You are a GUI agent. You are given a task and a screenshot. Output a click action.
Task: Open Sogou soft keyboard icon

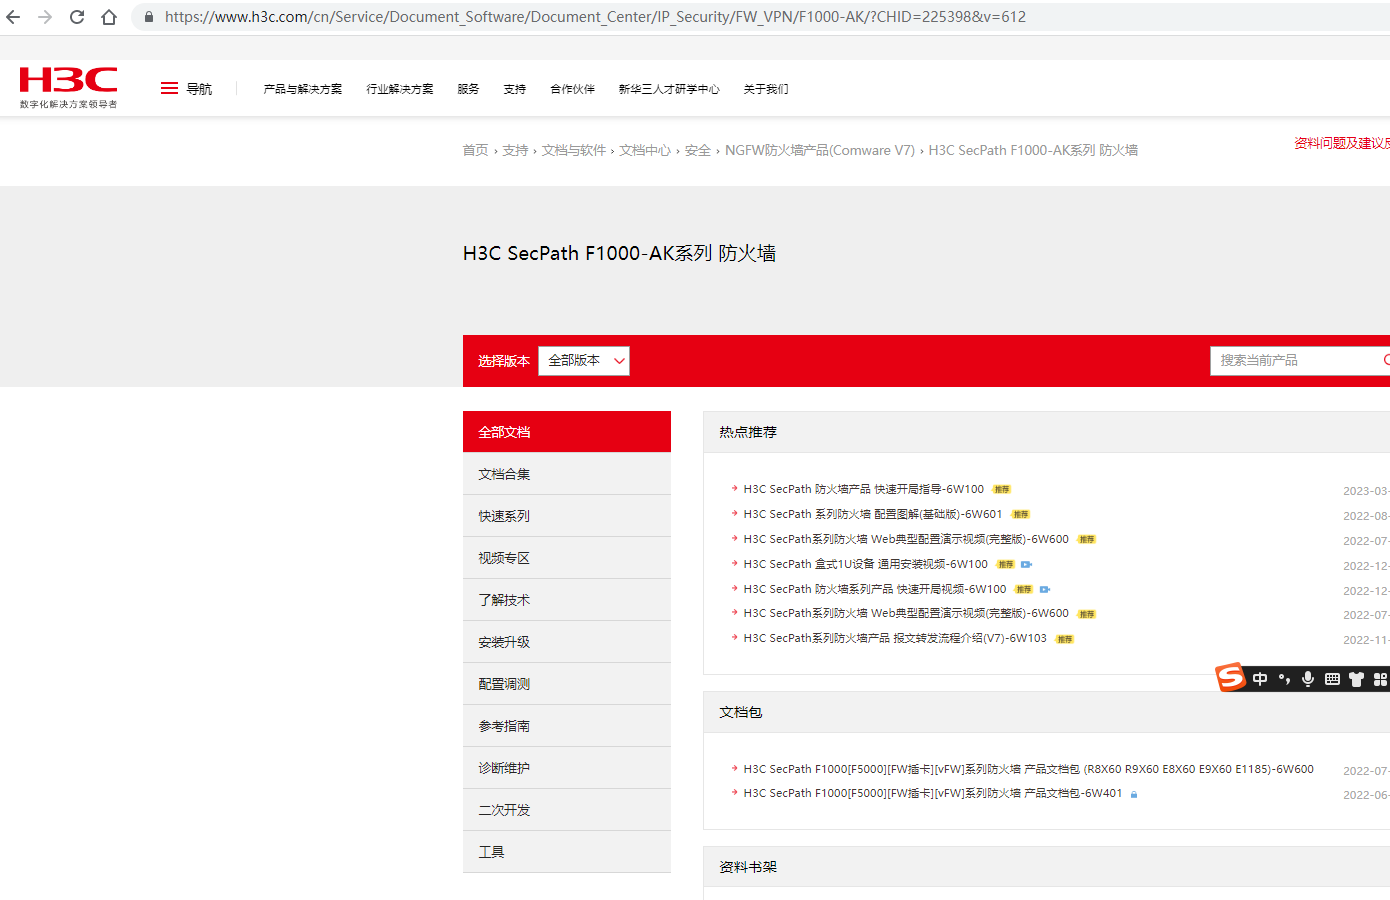click(x=1332, y=679)
